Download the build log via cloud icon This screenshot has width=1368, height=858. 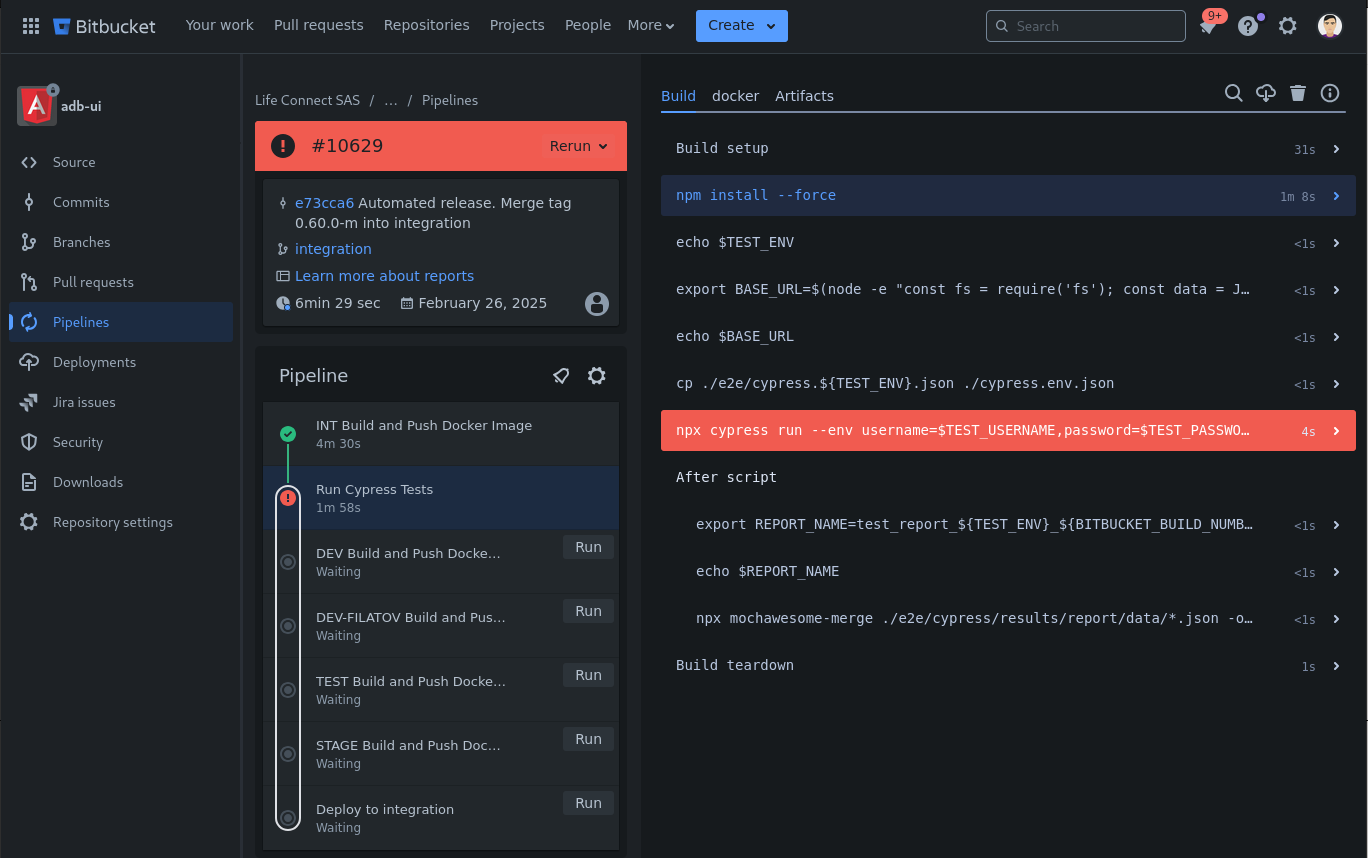click(x=1266, y=93)
